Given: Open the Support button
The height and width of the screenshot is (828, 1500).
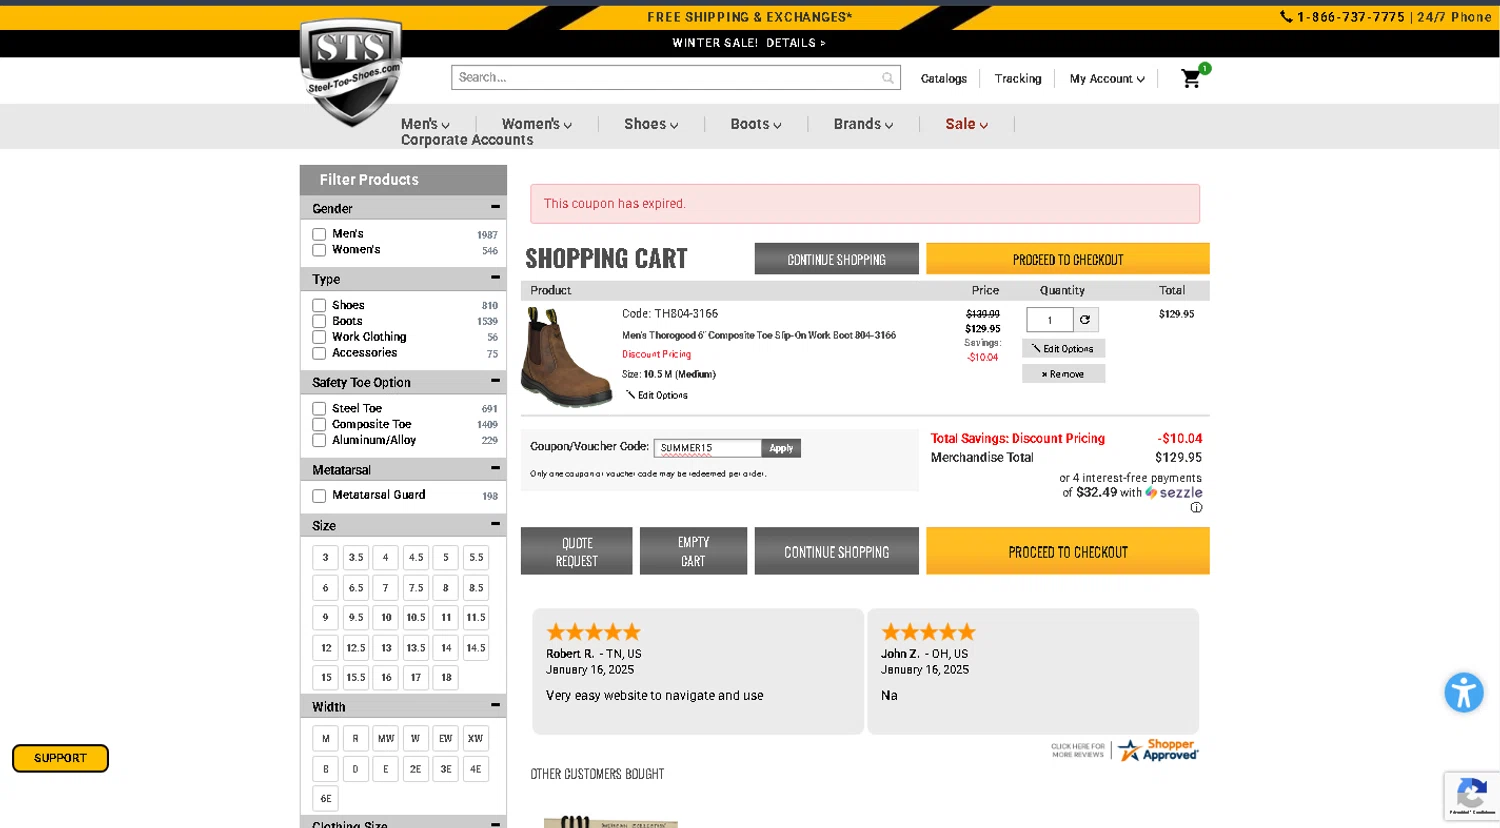Looking at the screenshot, I should point(60,758).
